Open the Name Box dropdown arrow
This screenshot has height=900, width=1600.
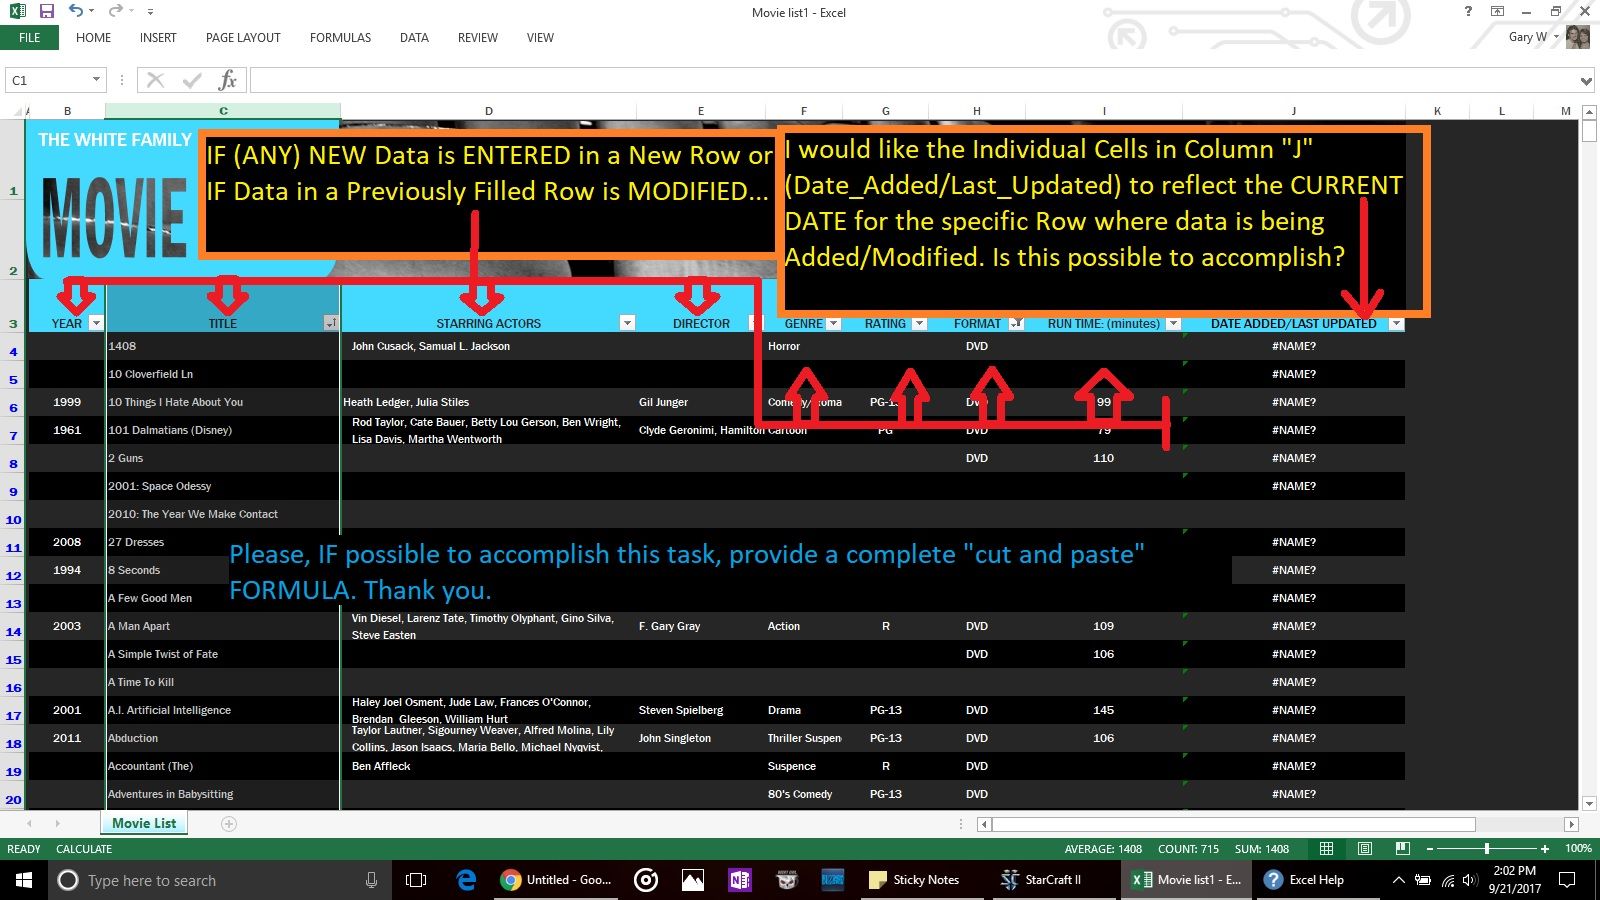[96, 79]
